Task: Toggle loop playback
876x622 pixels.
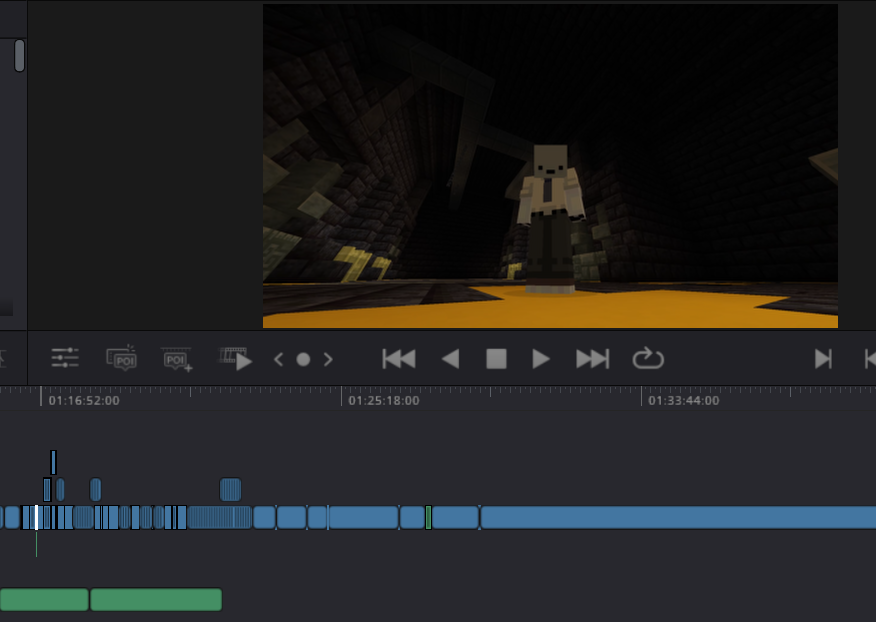Action: (648, 358)
